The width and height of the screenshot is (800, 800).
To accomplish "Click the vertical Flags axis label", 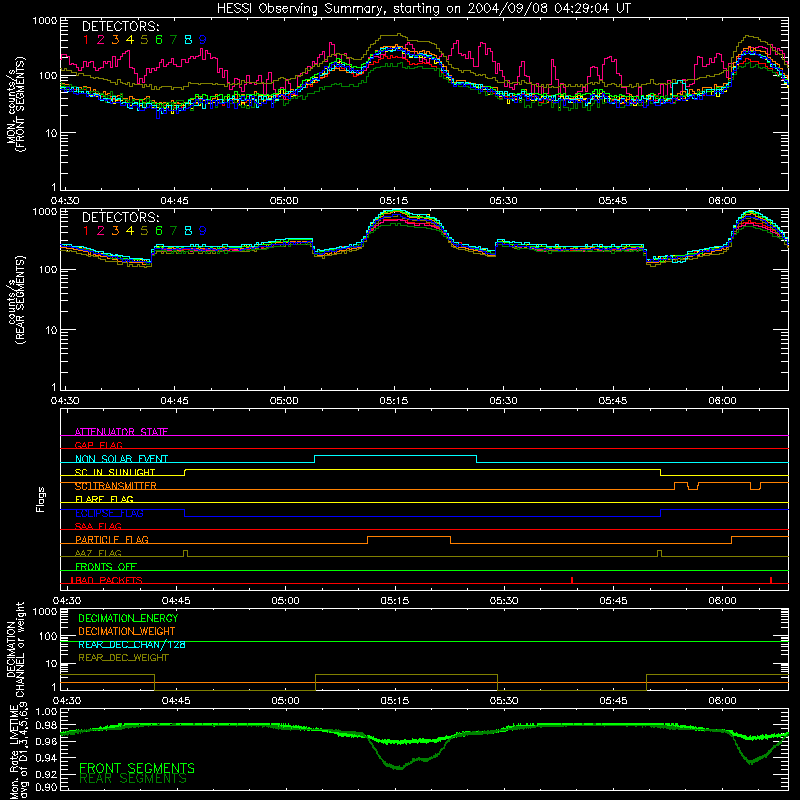I will coord(41,499).
